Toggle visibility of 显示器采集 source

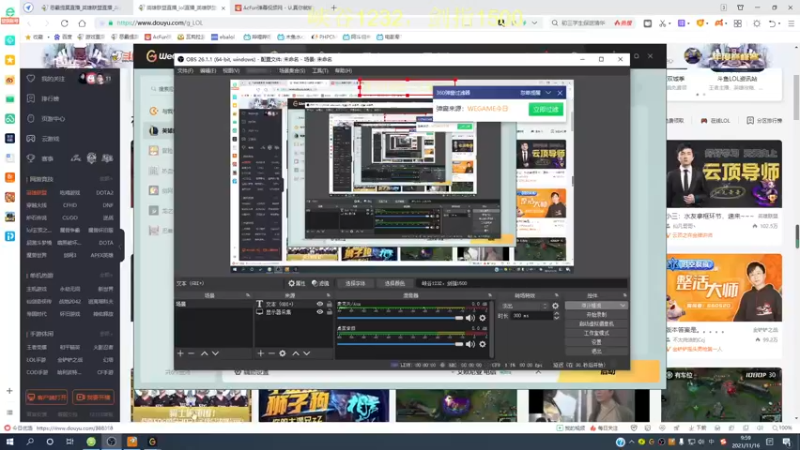[x=320, y=312]
